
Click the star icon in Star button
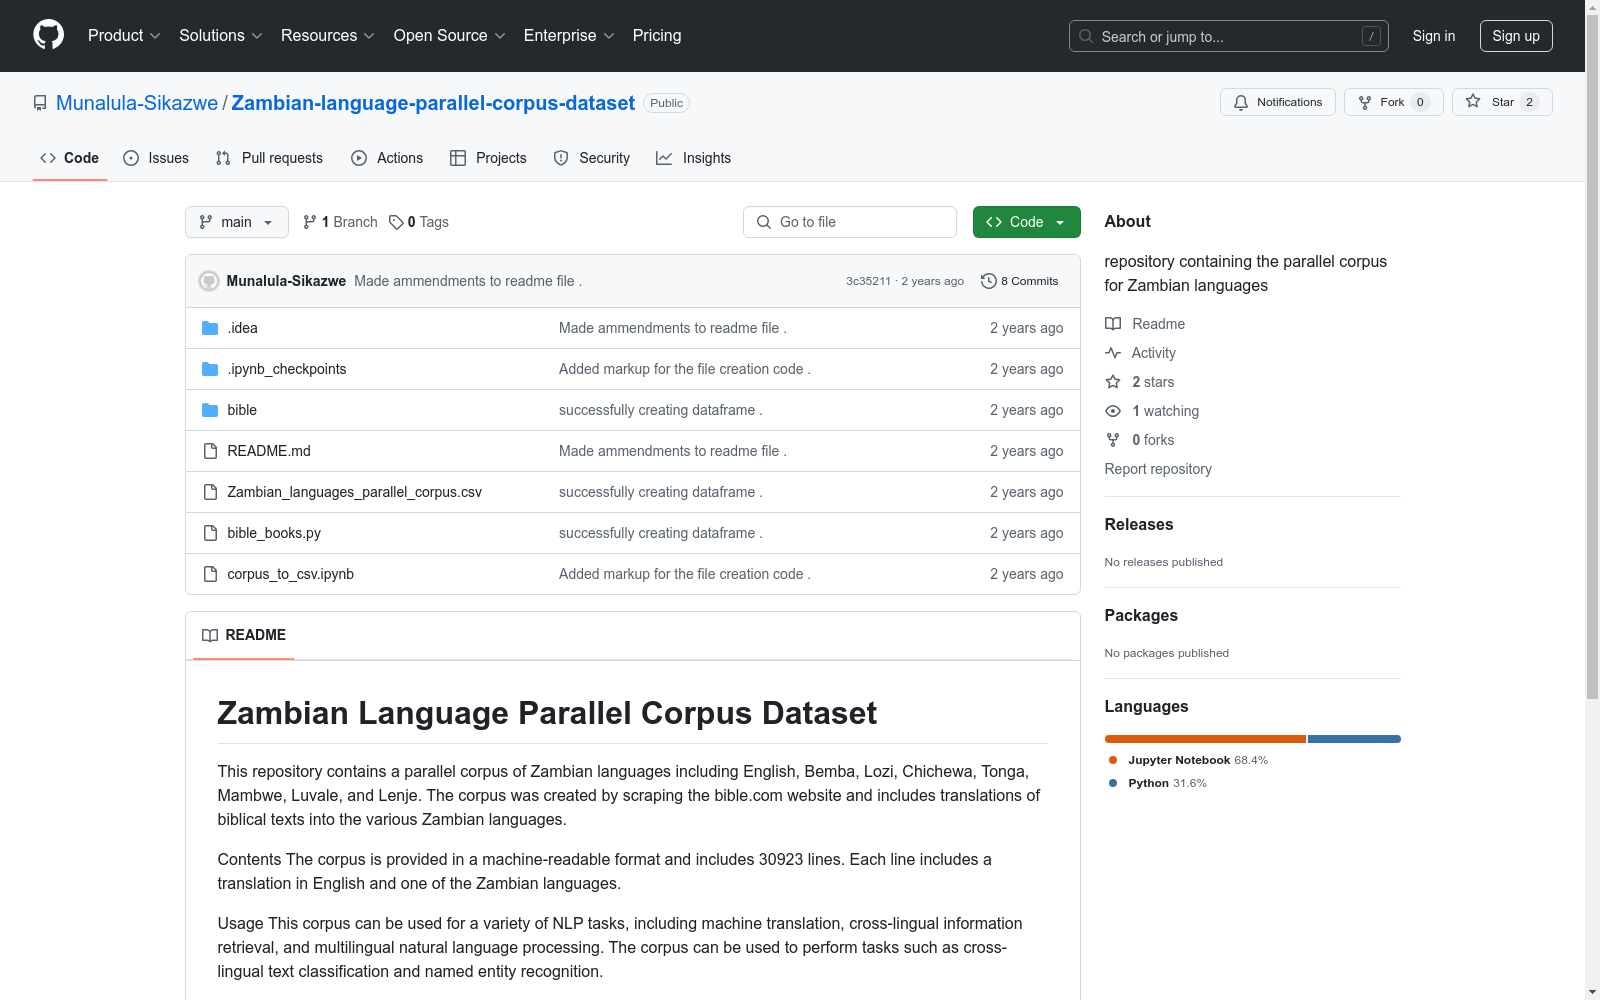tap(1473, 101)
